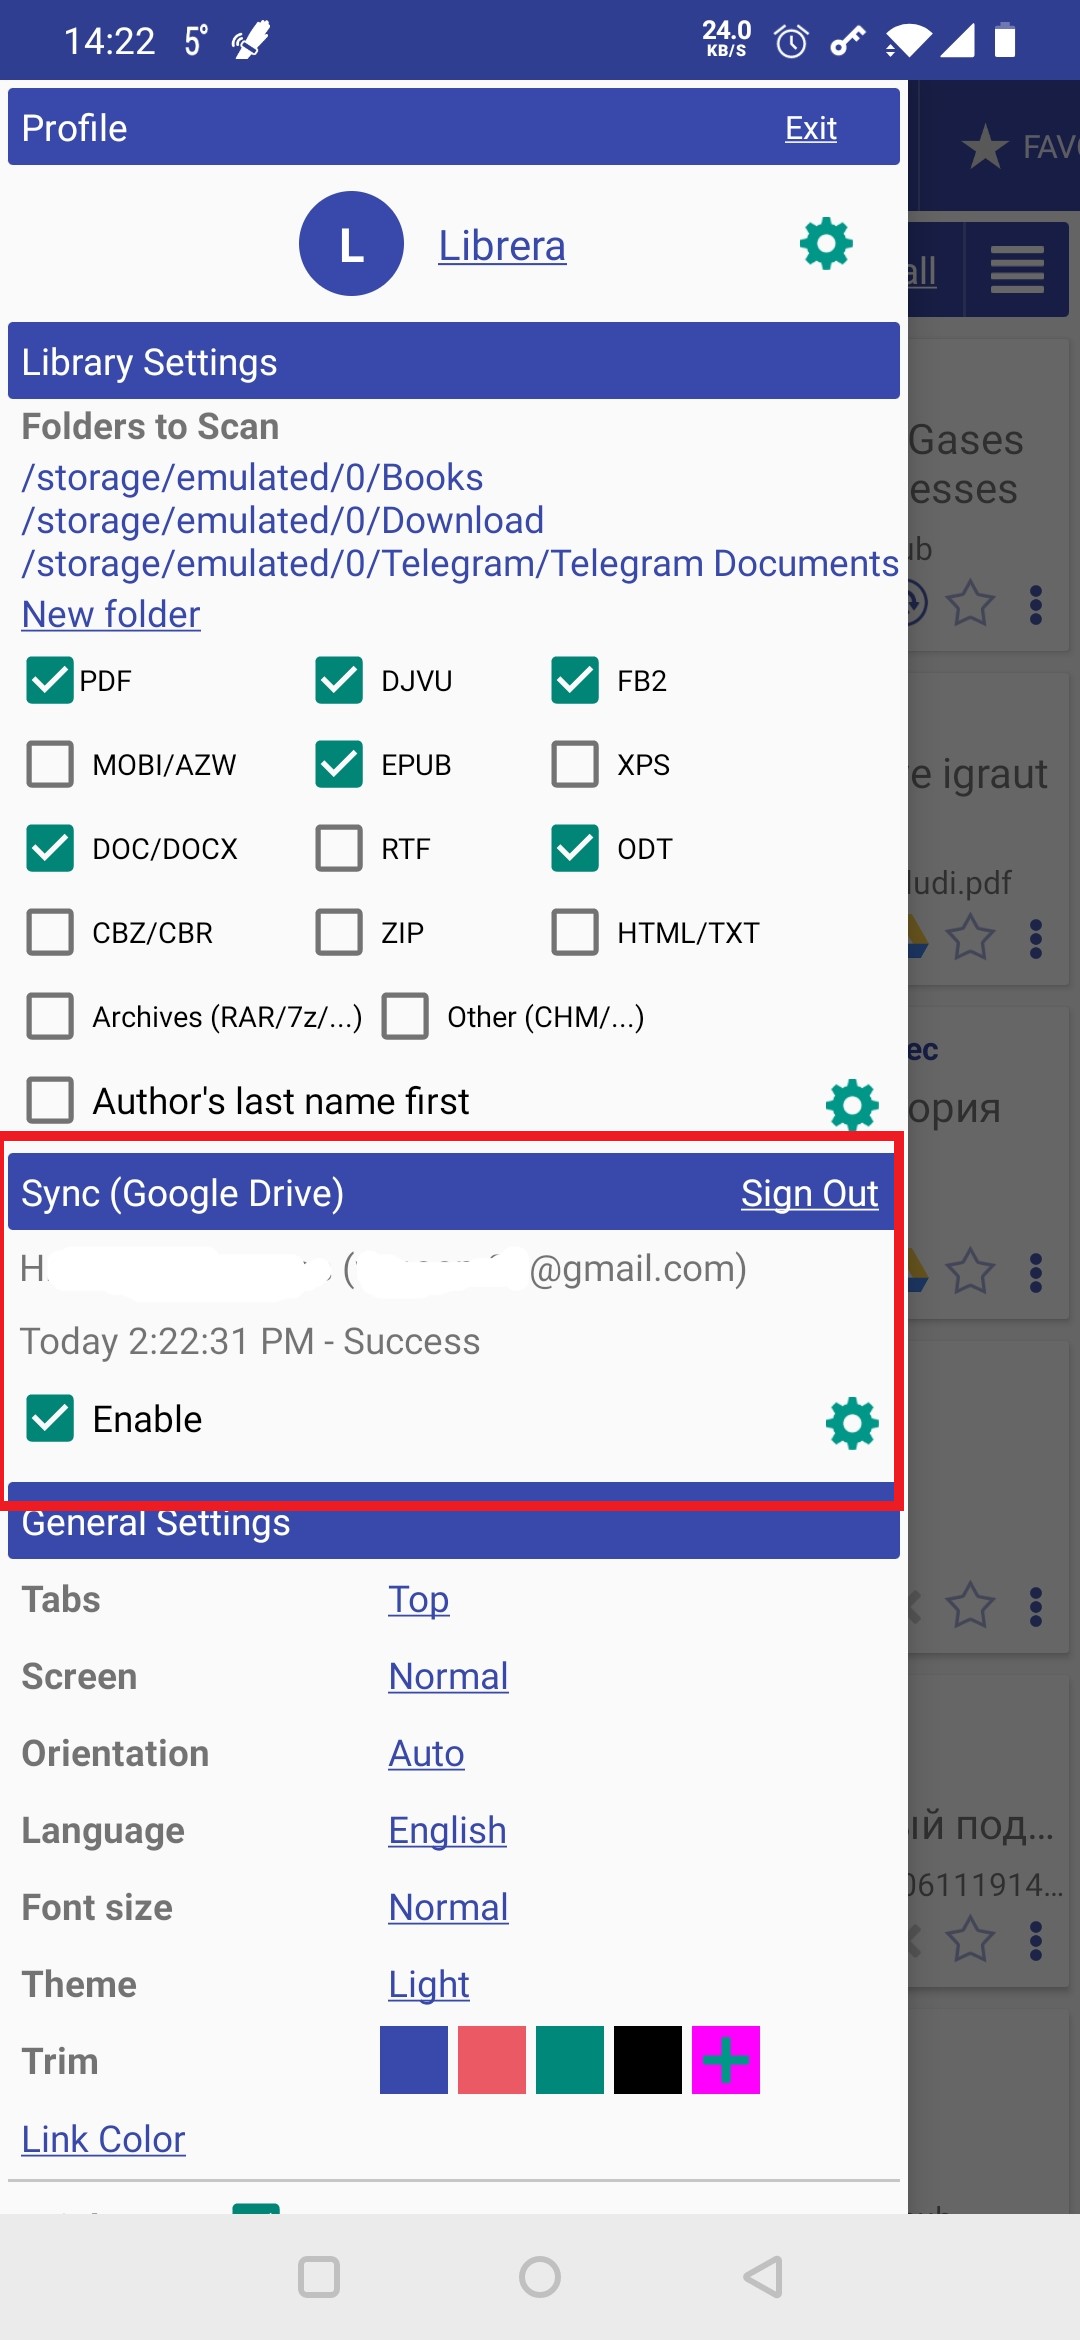The image size is (1080, 2340).
Task: Change Theme option showing Light
Action: tap(428, 1984)
